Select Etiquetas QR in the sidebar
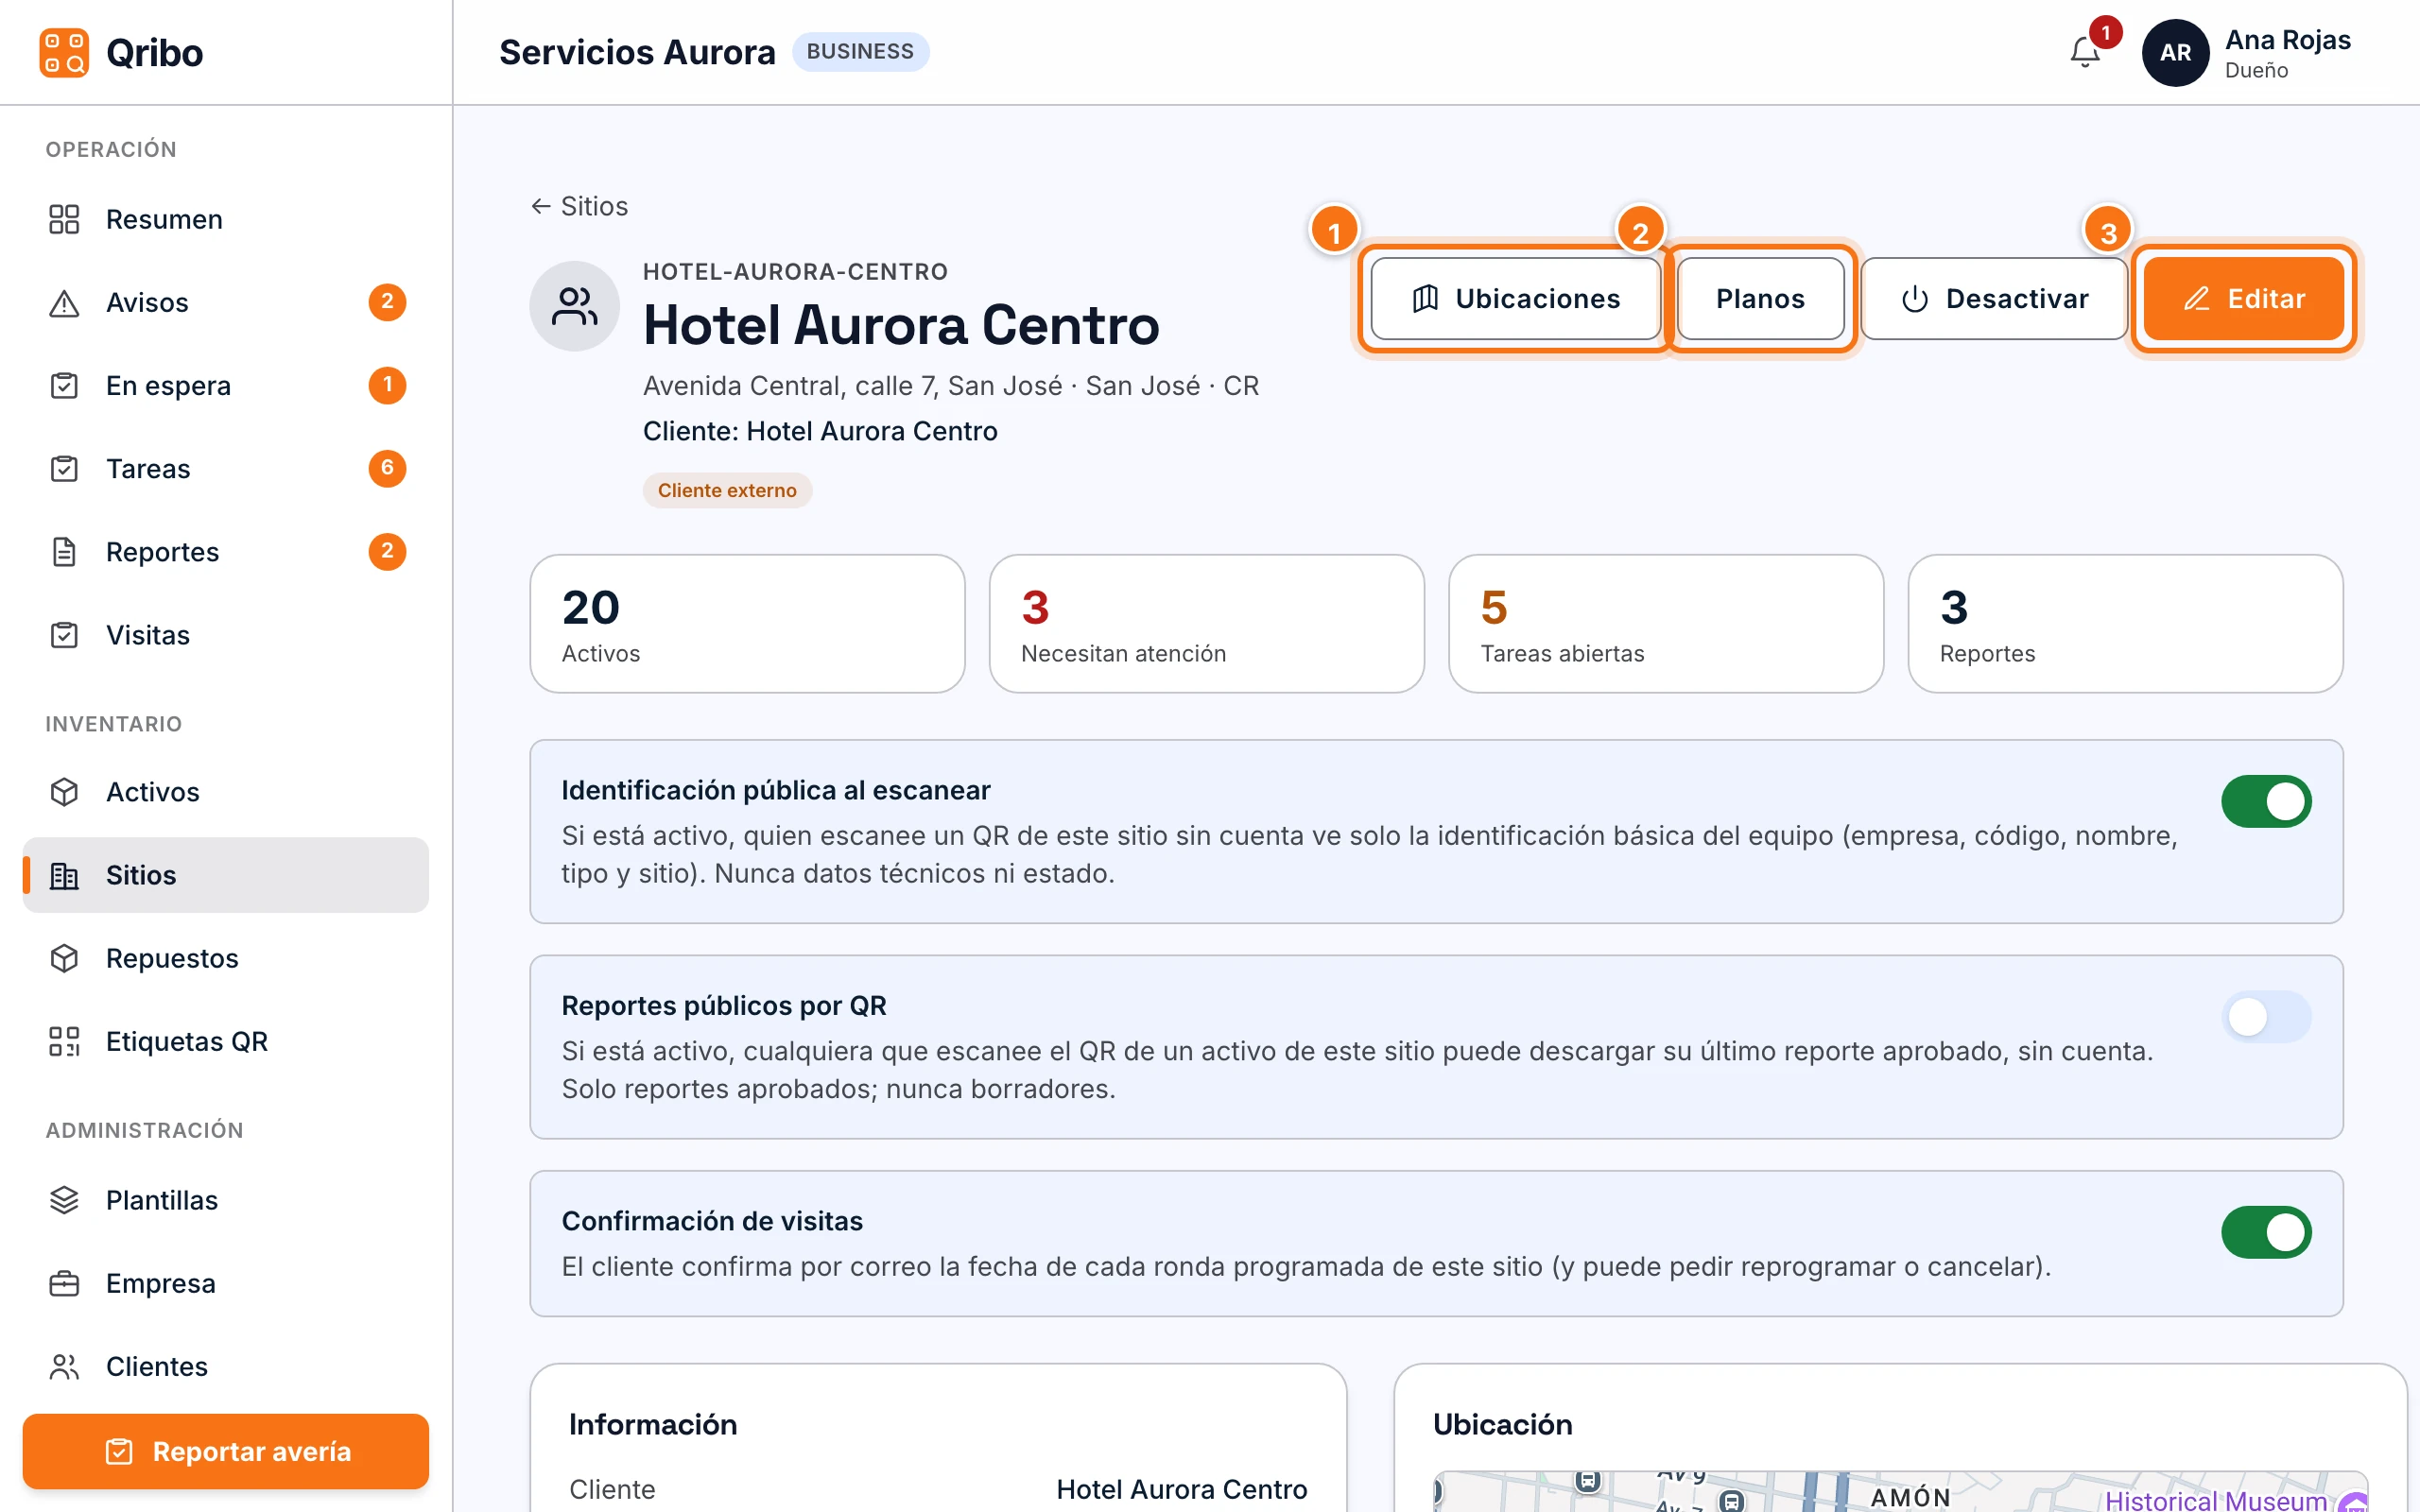 tap(226, 1041)
